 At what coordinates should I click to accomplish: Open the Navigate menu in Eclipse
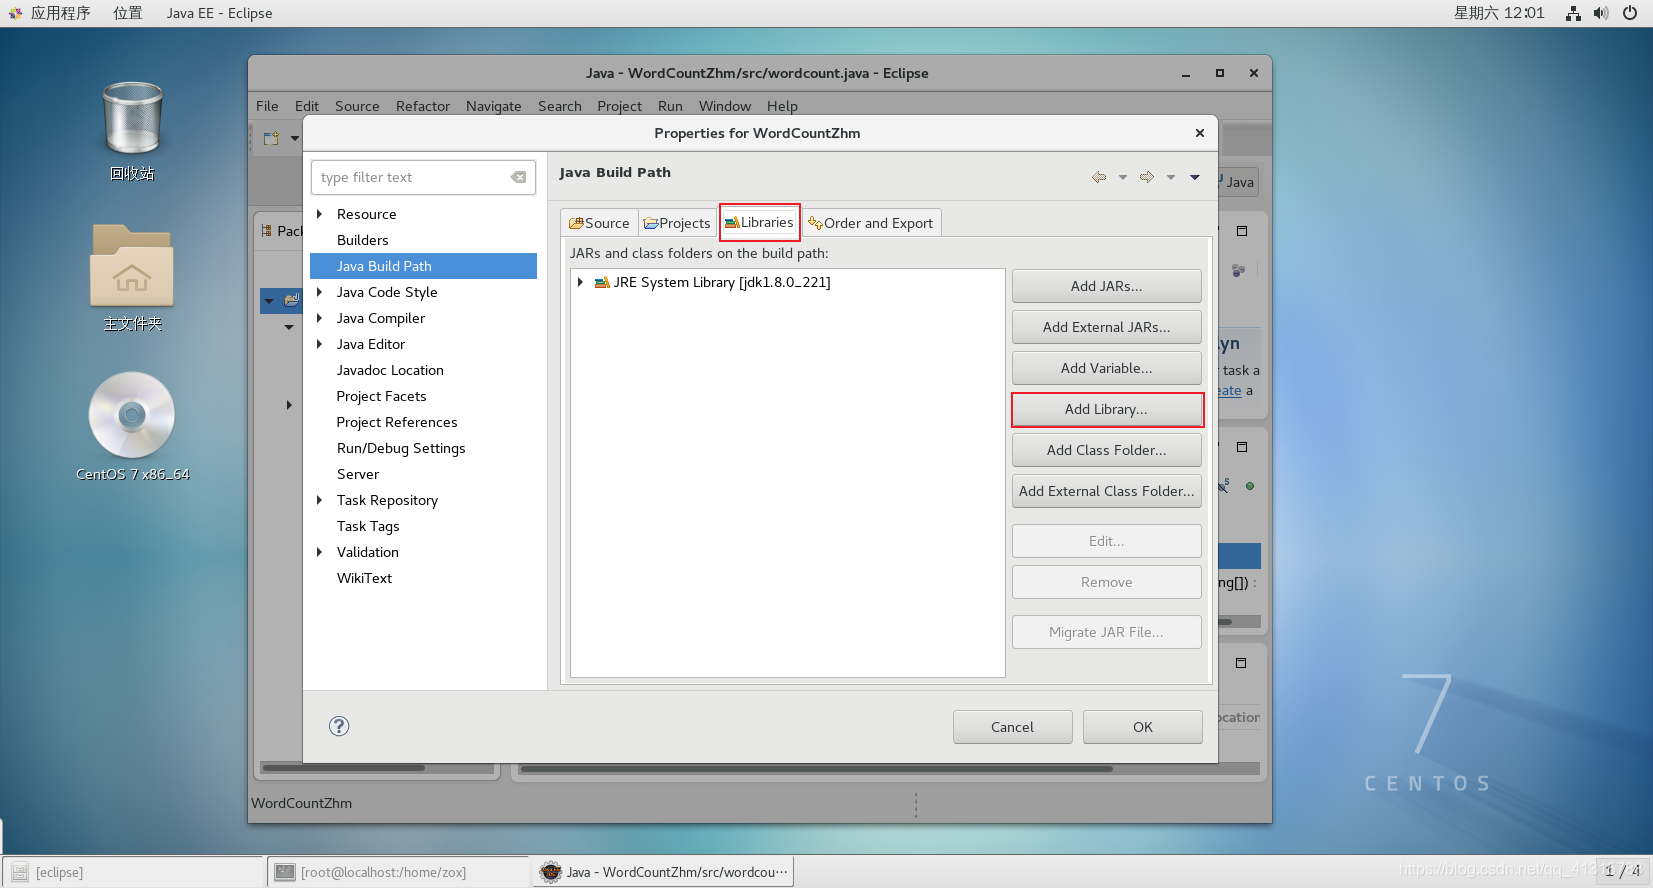pyautogui.click(x=494, y=106)
